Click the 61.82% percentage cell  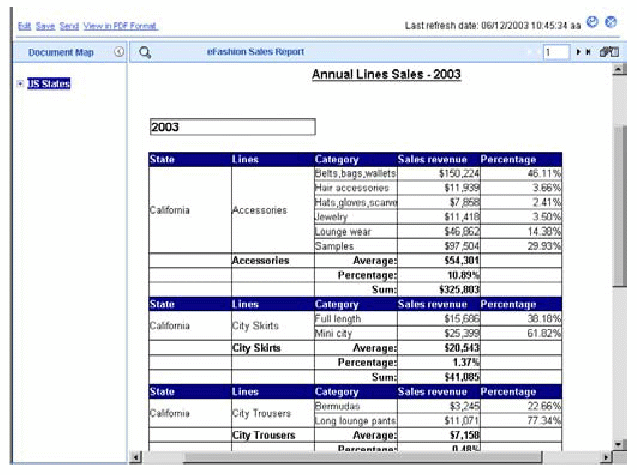(x=521, y=333)
